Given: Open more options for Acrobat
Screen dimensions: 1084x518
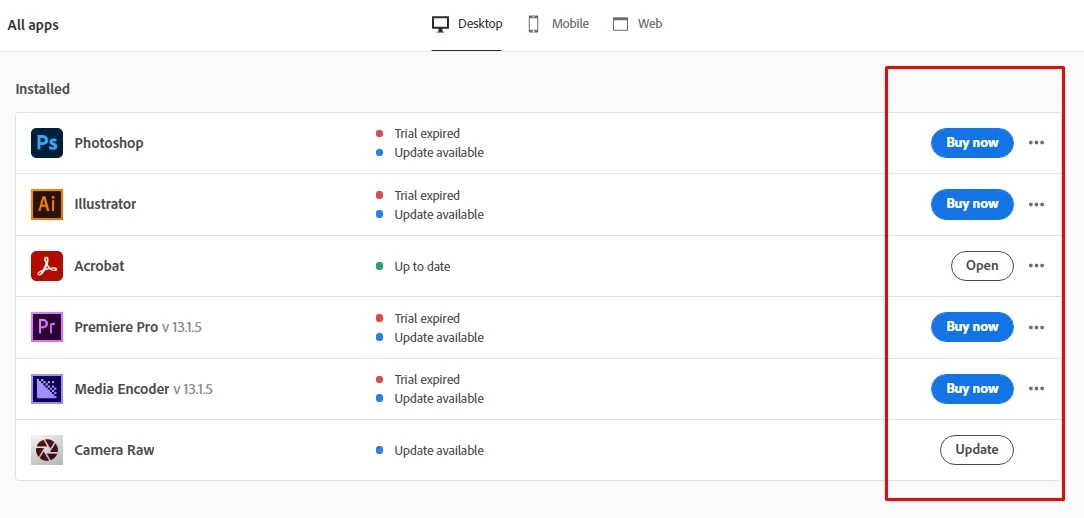Looking at the screenshot, I should point(1036,266).
